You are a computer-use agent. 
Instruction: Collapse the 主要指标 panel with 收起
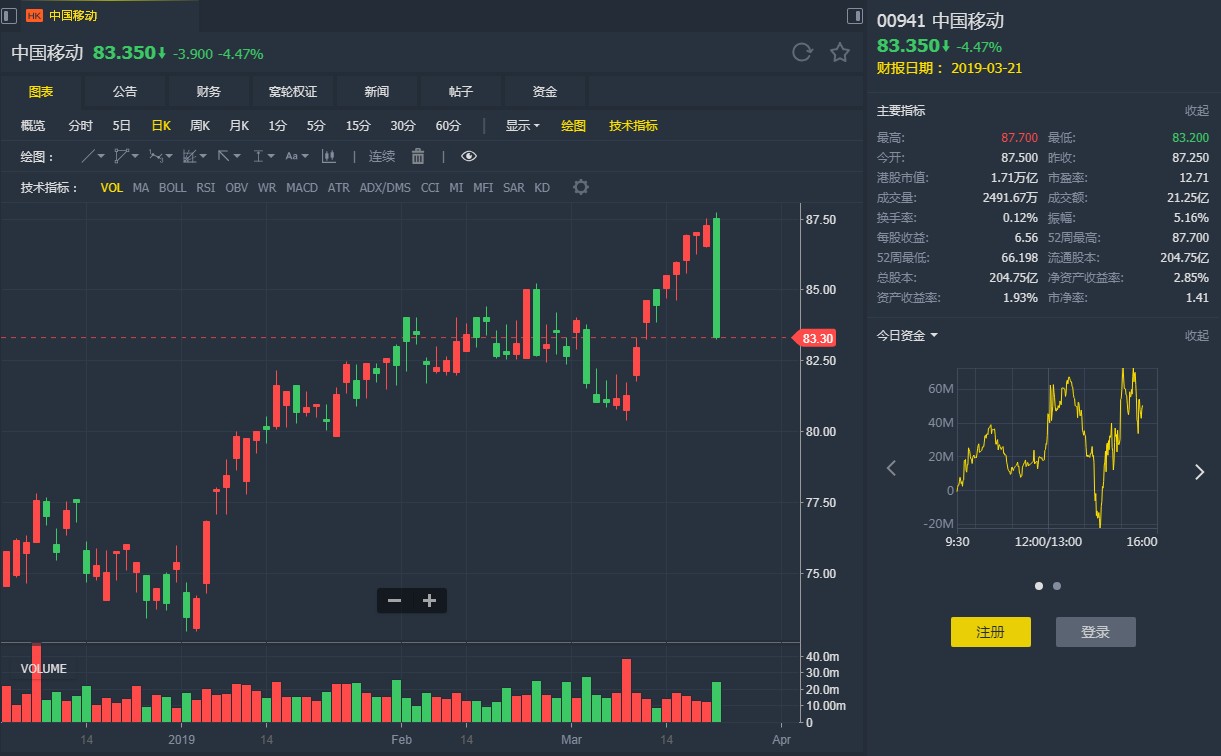[x=1196, y=110]
